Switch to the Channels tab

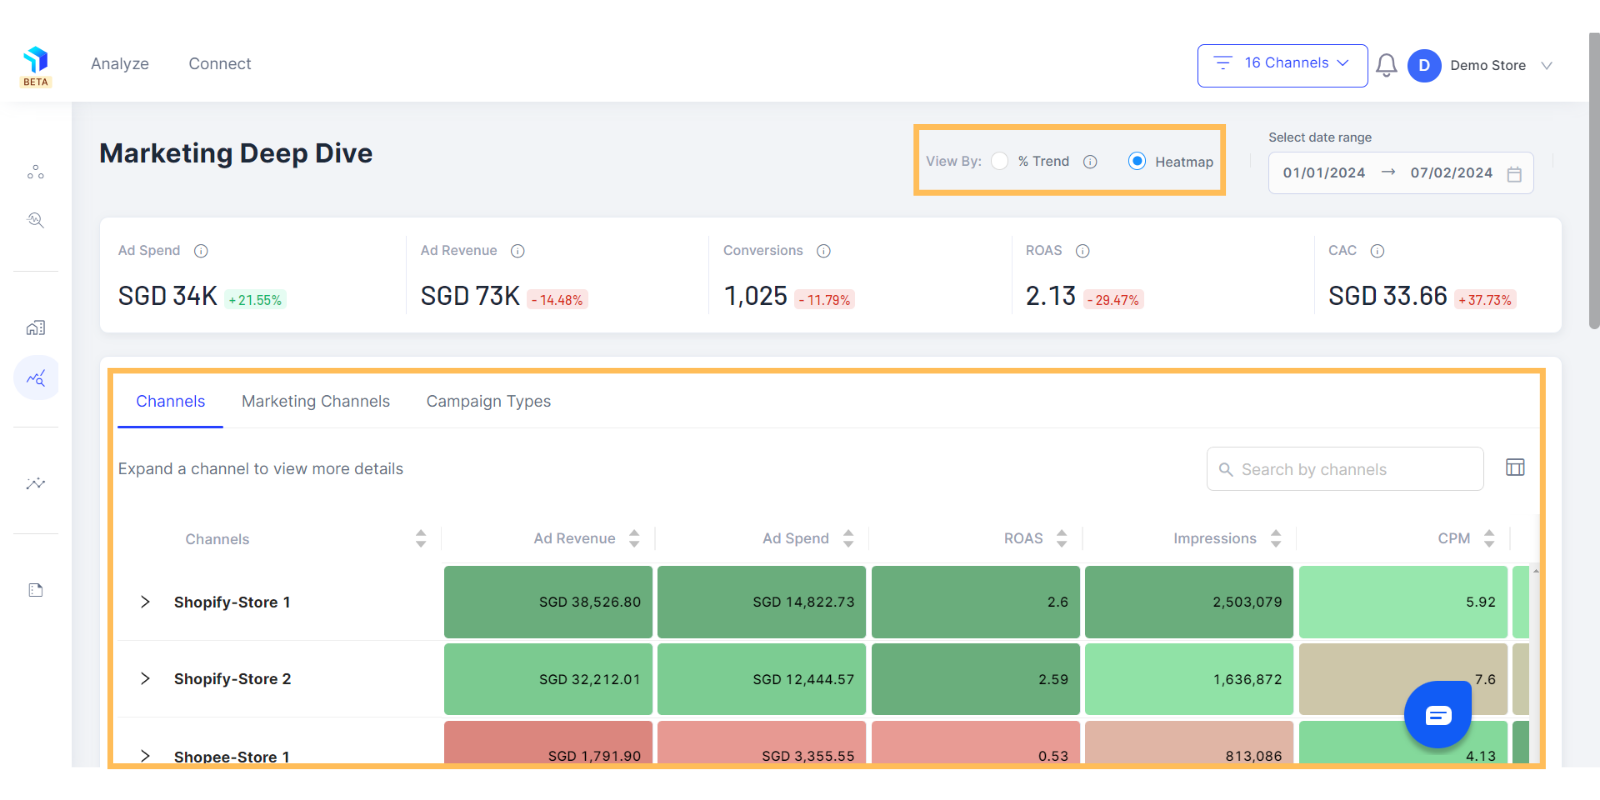pyautogui.click(x=170, y=401)
